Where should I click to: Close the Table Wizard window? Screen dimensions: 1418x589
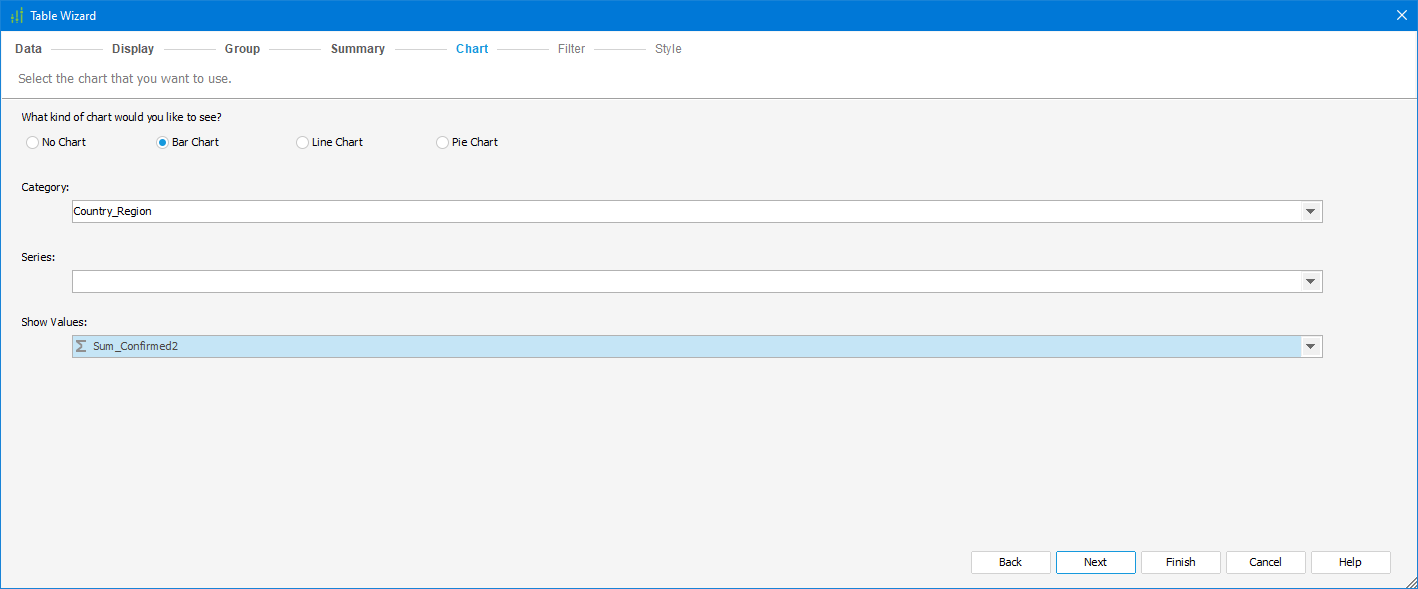(x=1401, y=16)
